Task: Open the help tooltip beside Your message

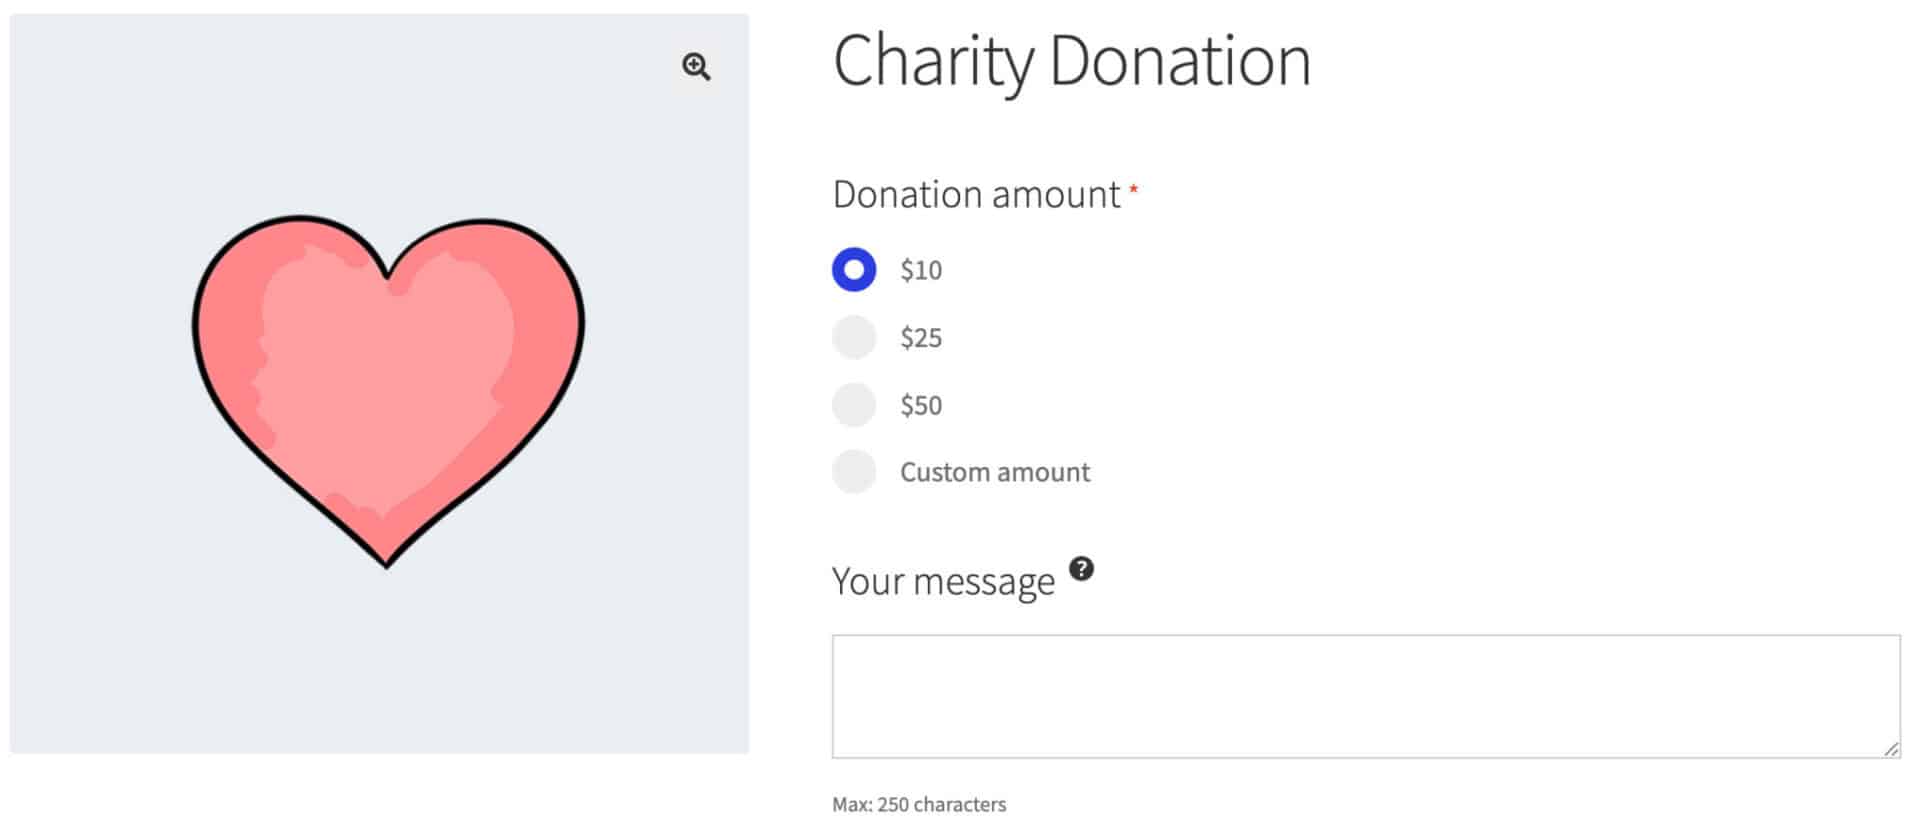Action: coord(1082,570)
